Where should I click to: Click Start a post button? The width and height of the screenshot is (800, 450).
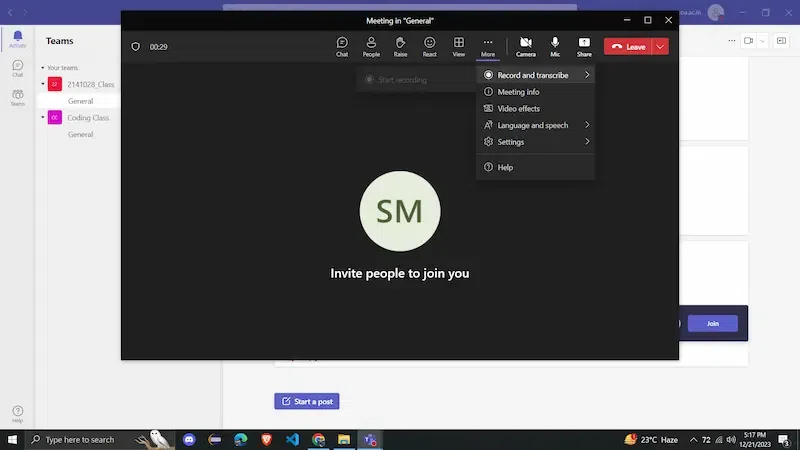pyautogui.click(x=307, y=401)
